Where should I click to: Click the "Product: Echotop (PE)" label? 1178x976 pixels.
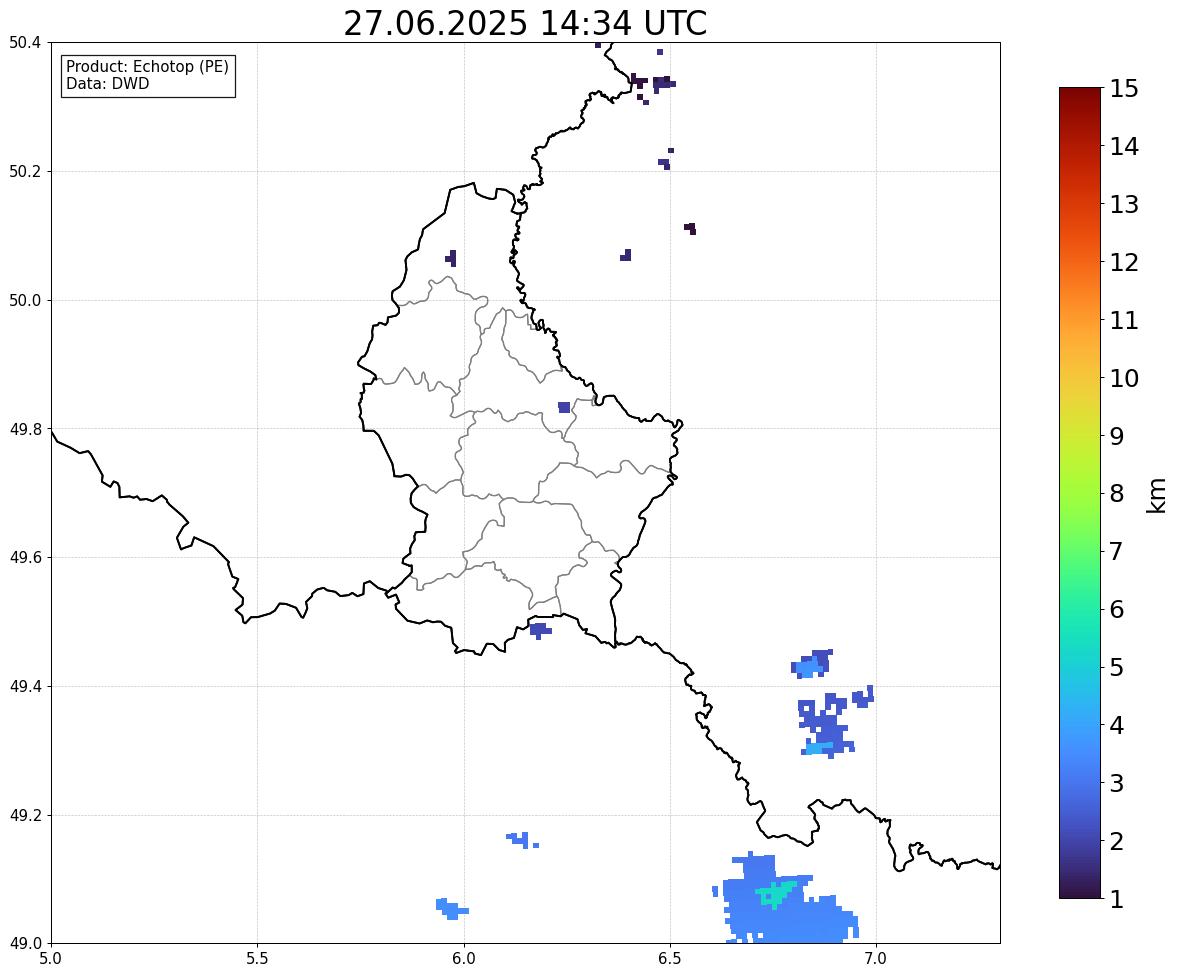(147, 67)
